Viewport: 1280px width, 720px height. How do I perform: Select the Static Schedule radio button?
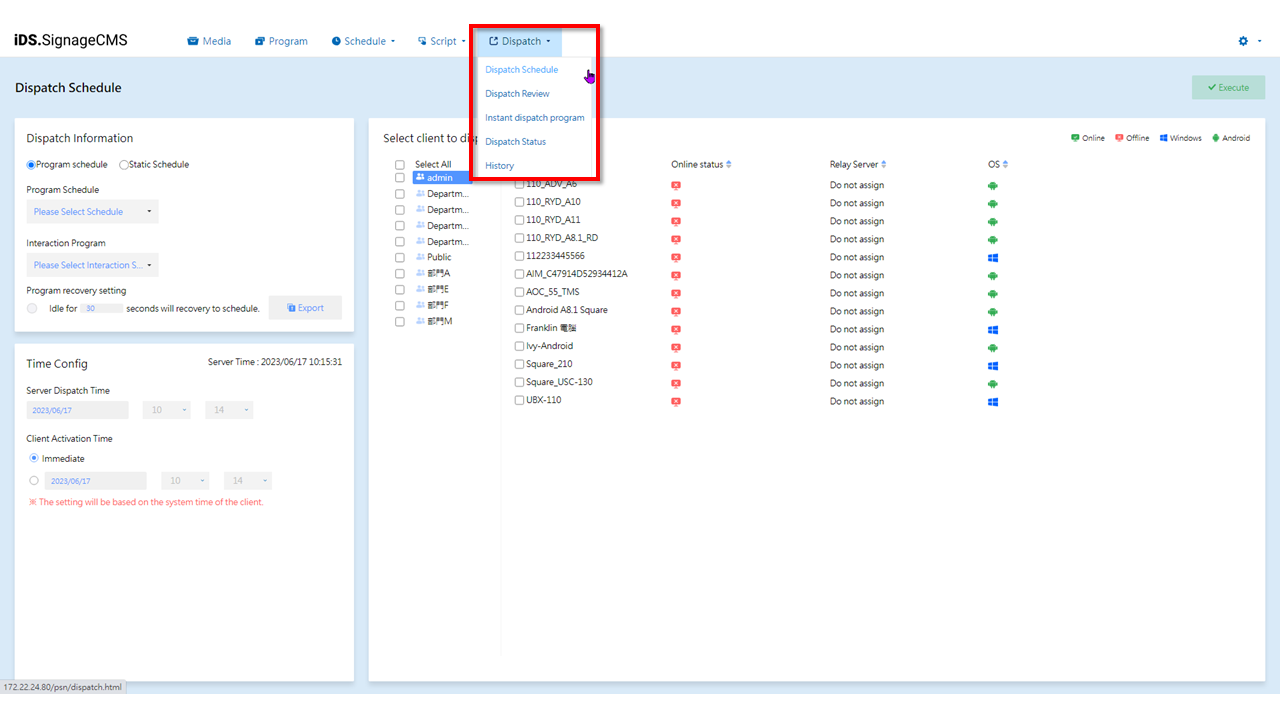pos(124,165)
